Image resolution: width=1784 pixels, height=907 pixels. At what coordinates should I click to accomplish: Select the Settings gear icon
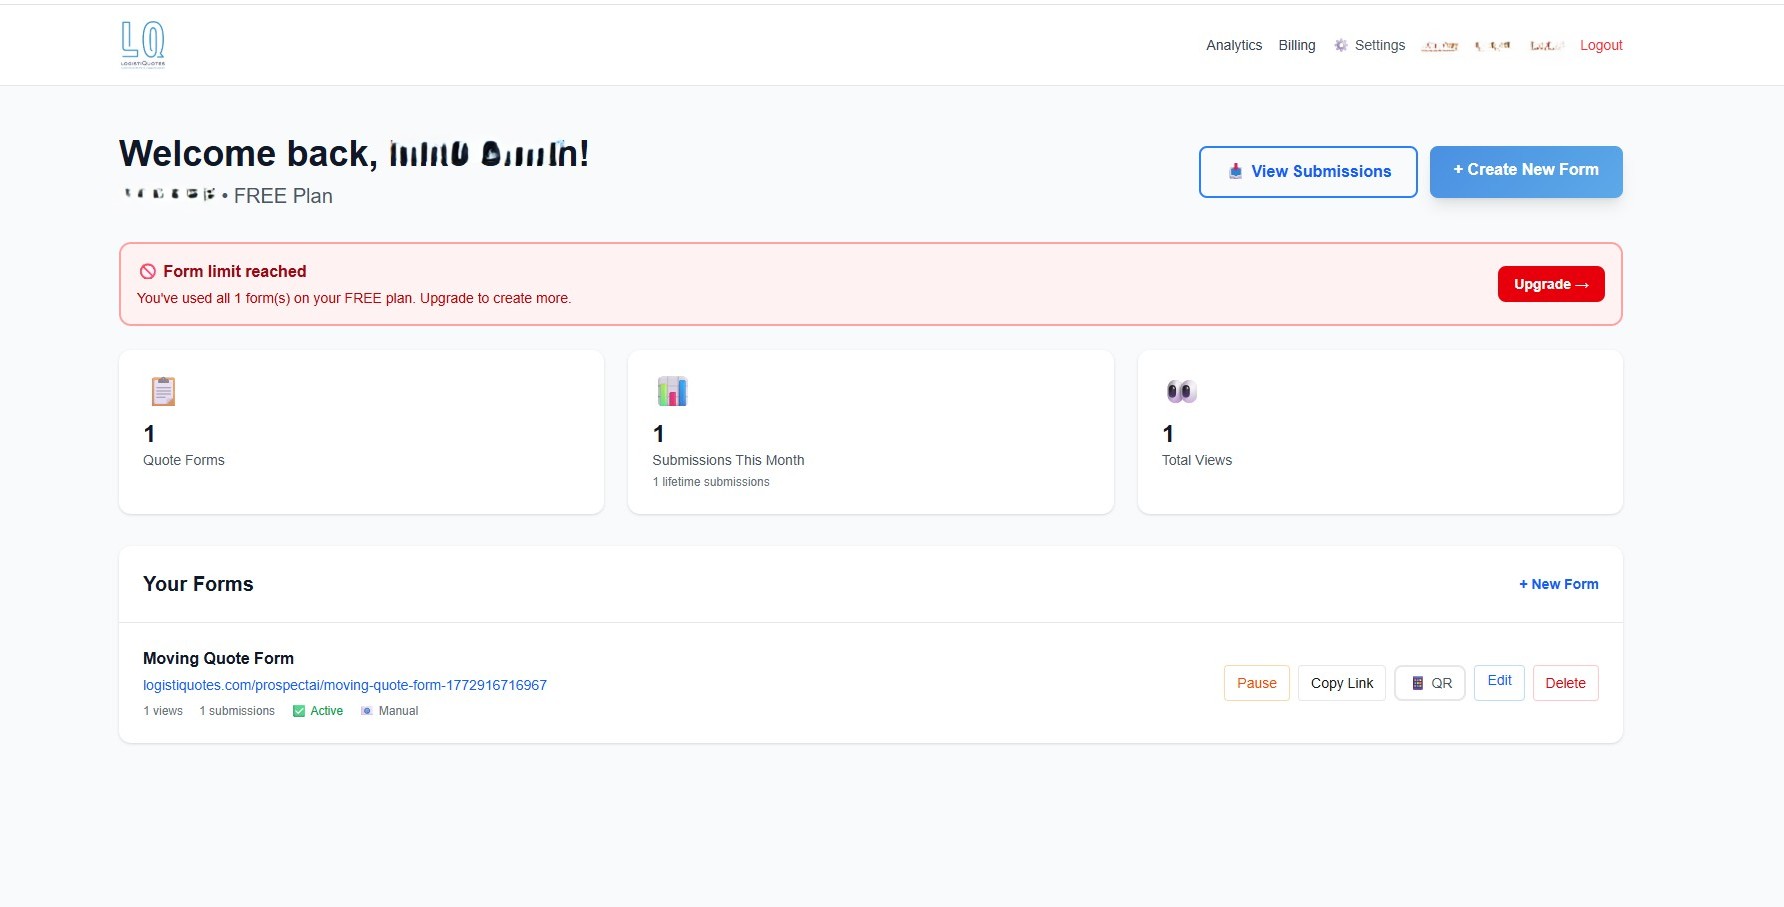coord(1340,45)
